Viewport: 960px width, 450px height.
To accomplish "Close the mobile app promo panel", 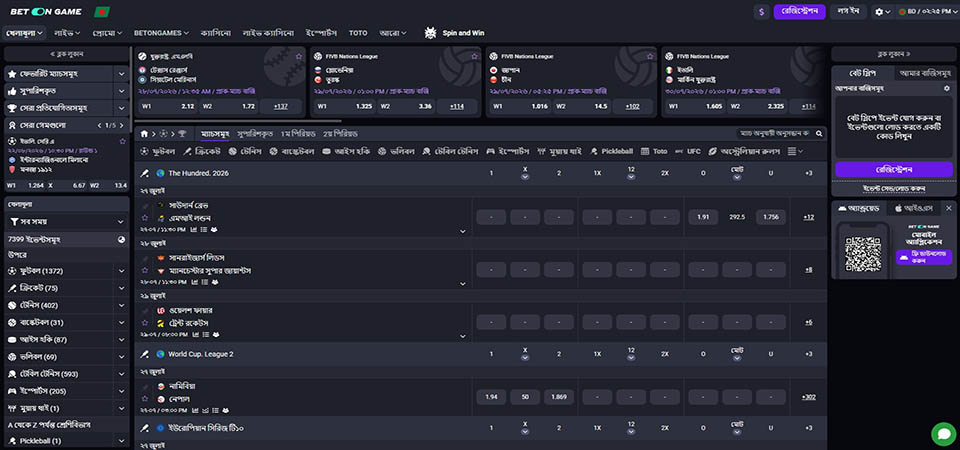I will click(x=949, y=208).
